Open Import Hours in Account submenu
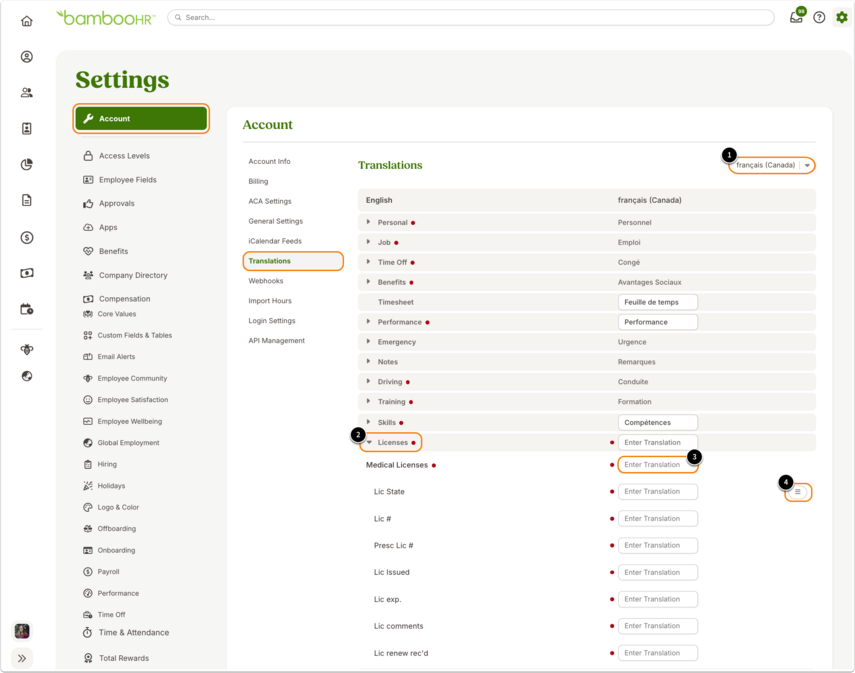The width and height of the screenshot is (855, 673). click(x=270, y=301)
